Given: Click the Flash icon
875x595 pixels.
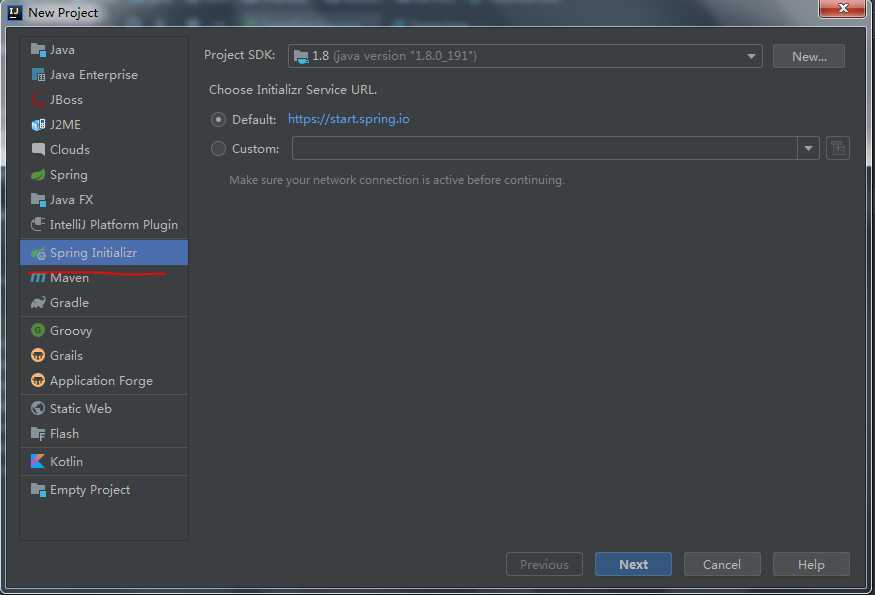Looking at the screenshot, I should [x=38, y=434].
